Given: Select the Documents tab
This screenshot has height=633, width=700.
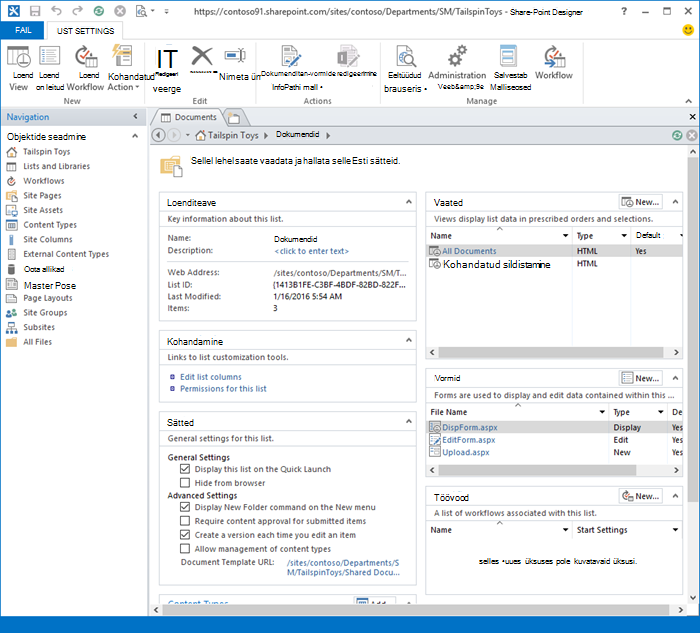Looking at the screenshot, I should [189, 117].
